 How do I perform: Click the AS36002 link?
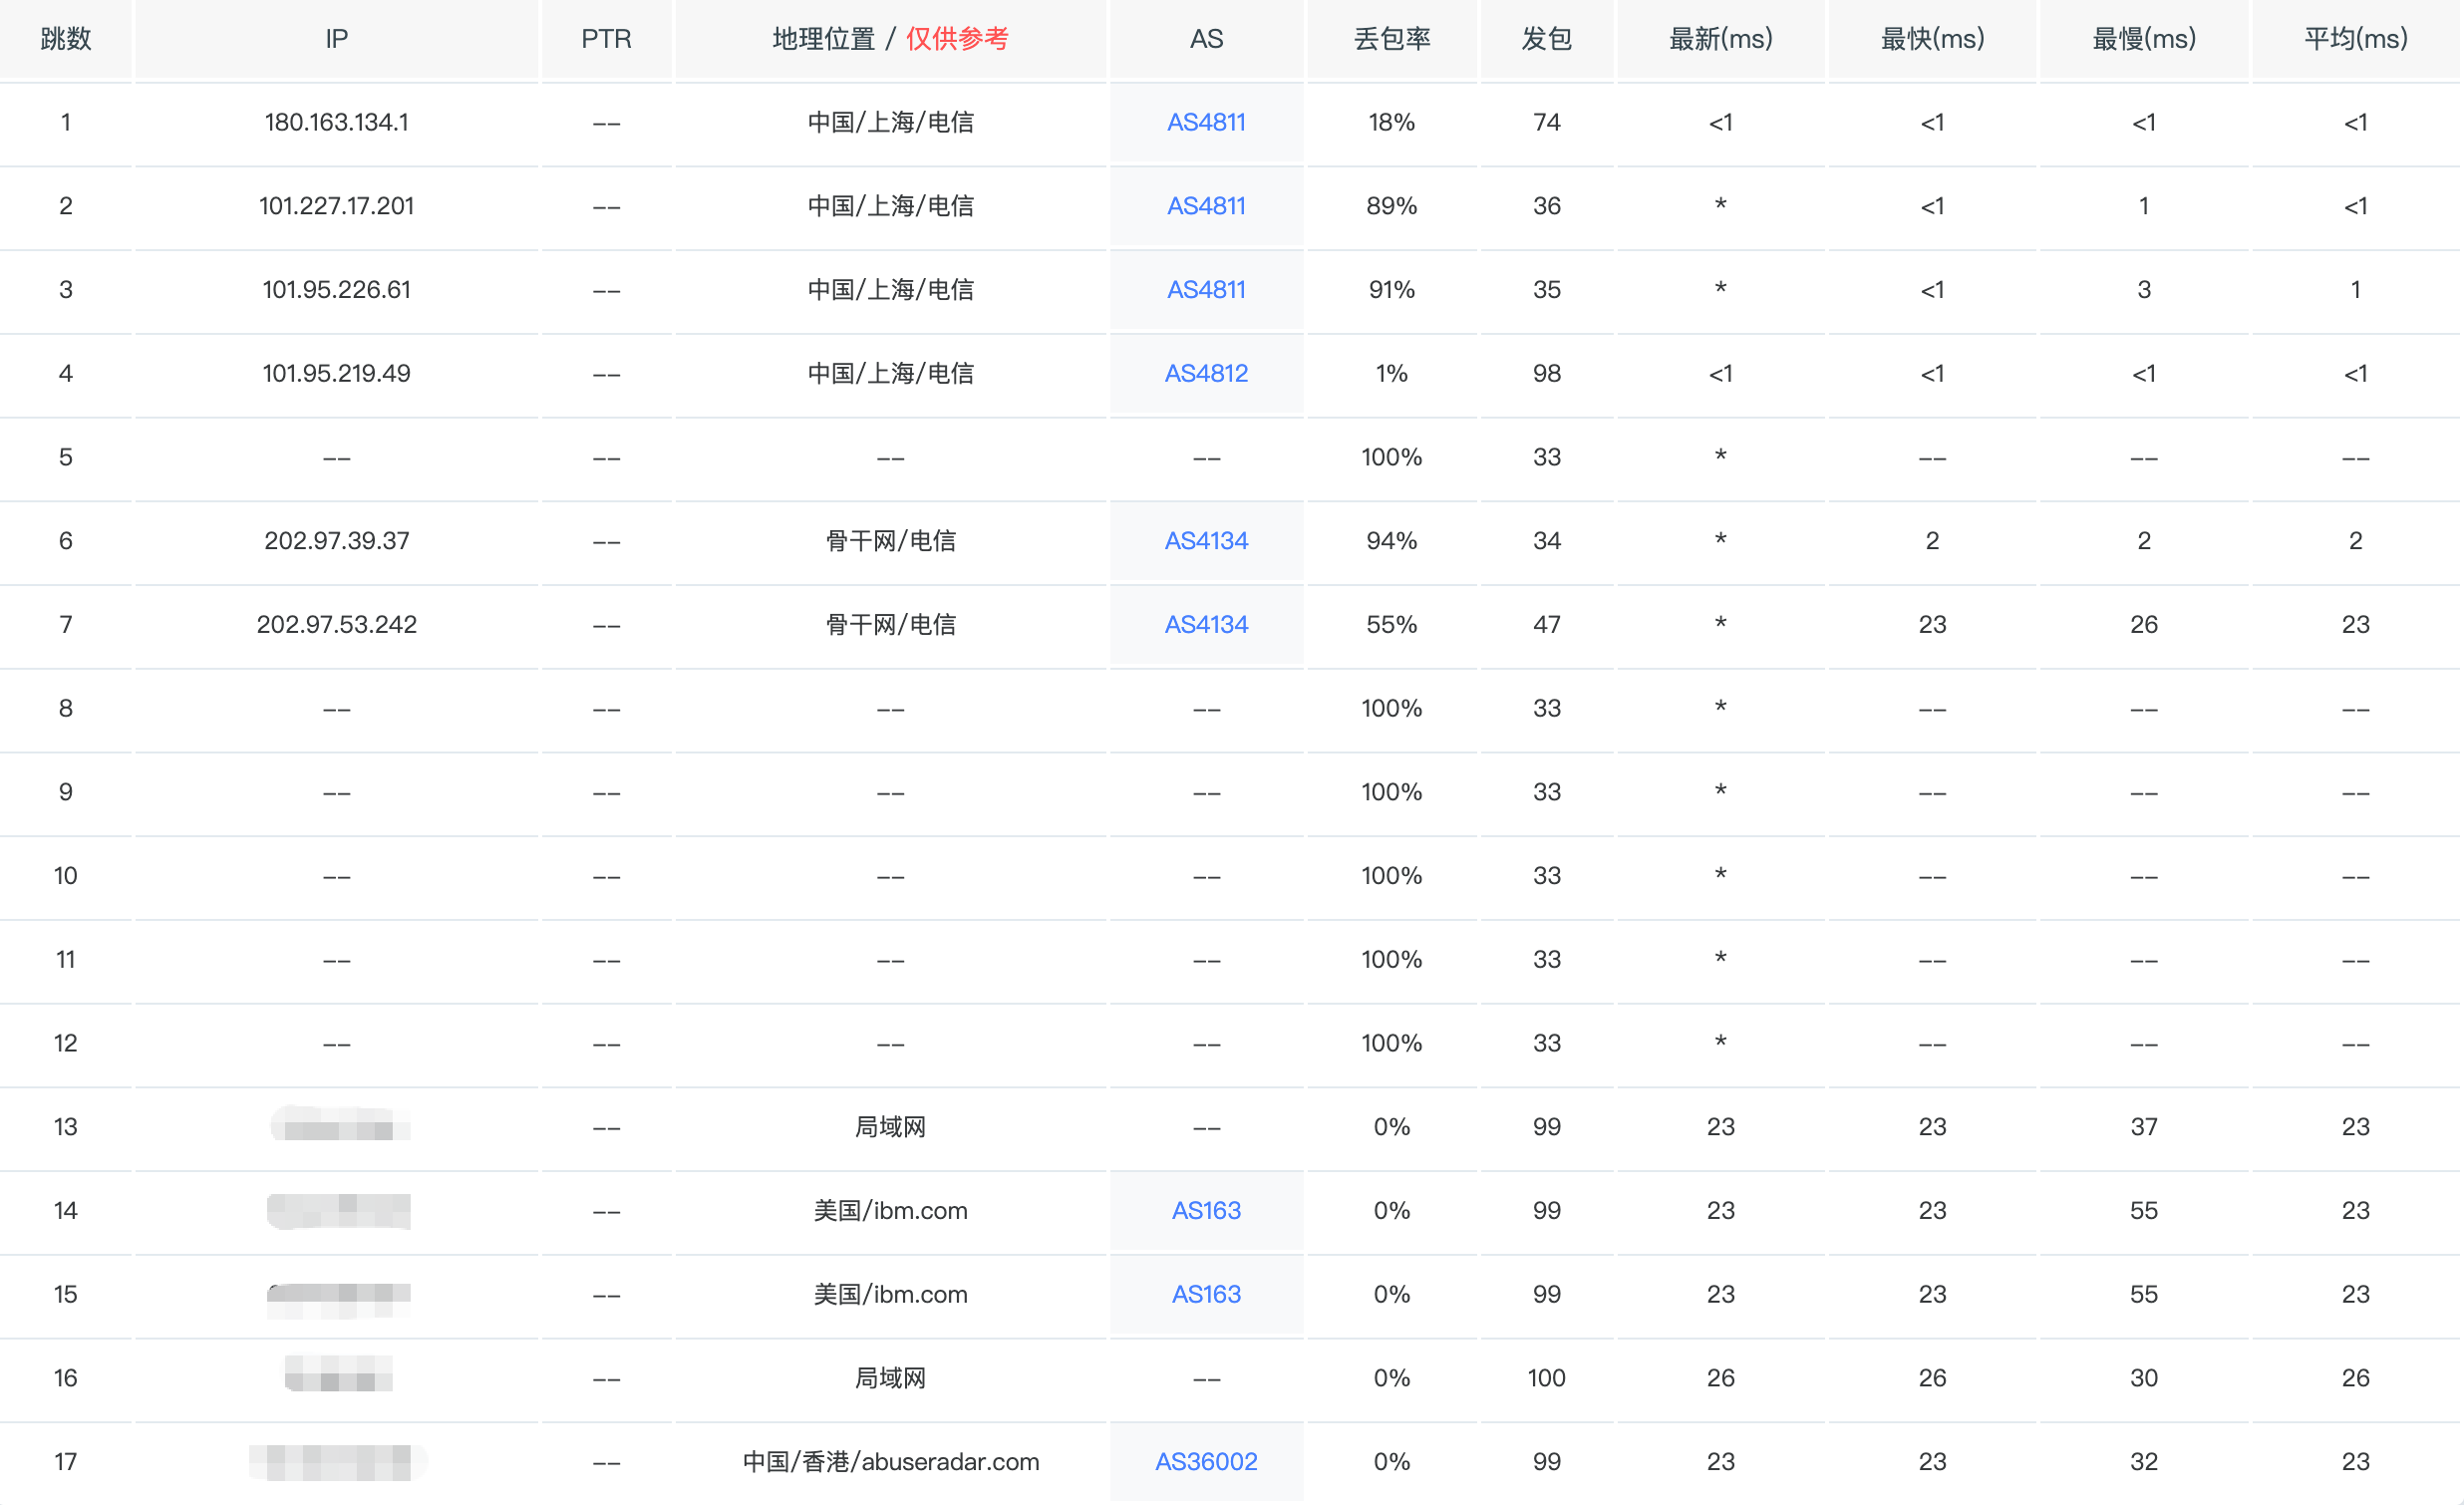[x=1207, y=1462]
